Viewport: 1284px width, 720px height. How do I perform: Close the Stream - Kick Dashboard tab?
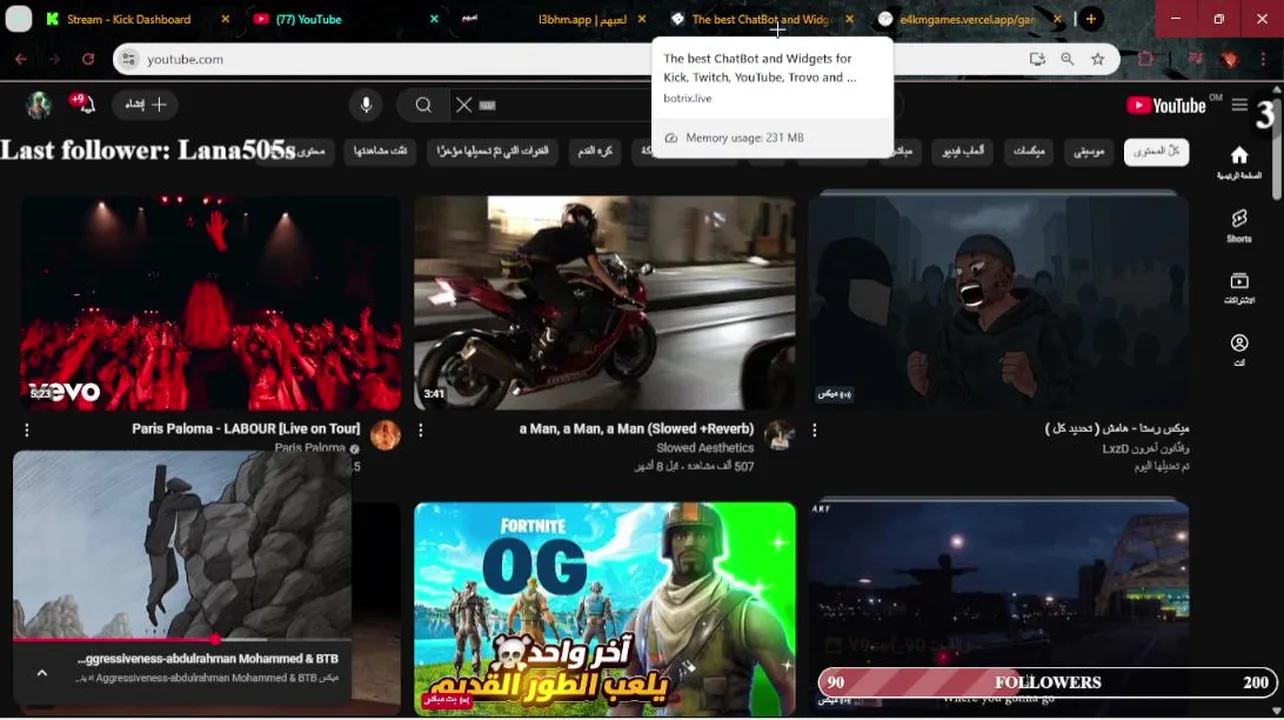point(225,19)
